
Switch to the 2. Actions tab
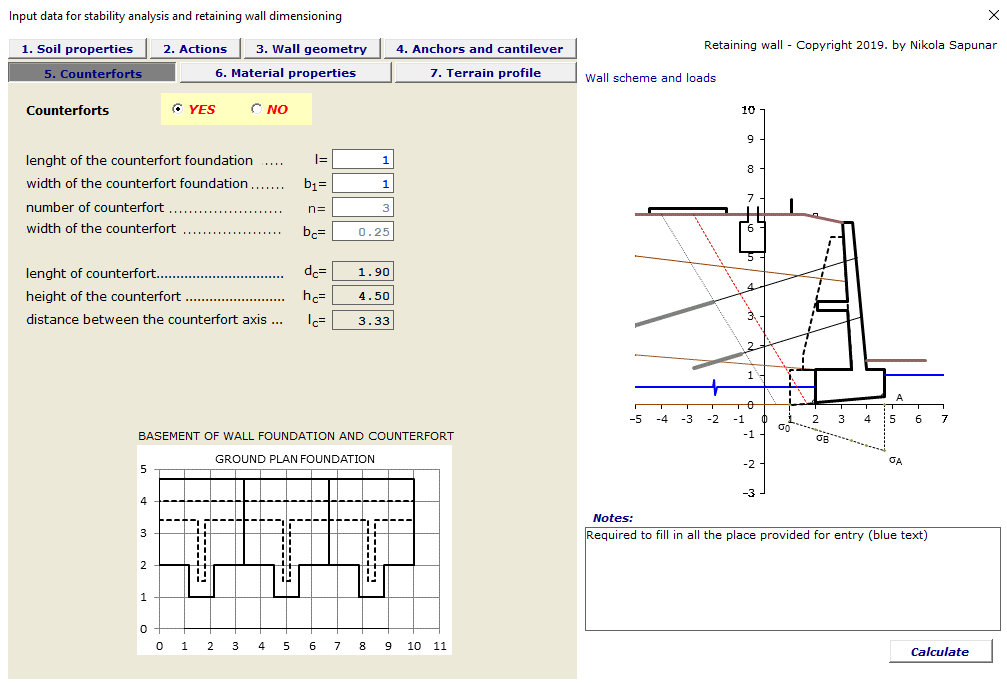[195, 49]
